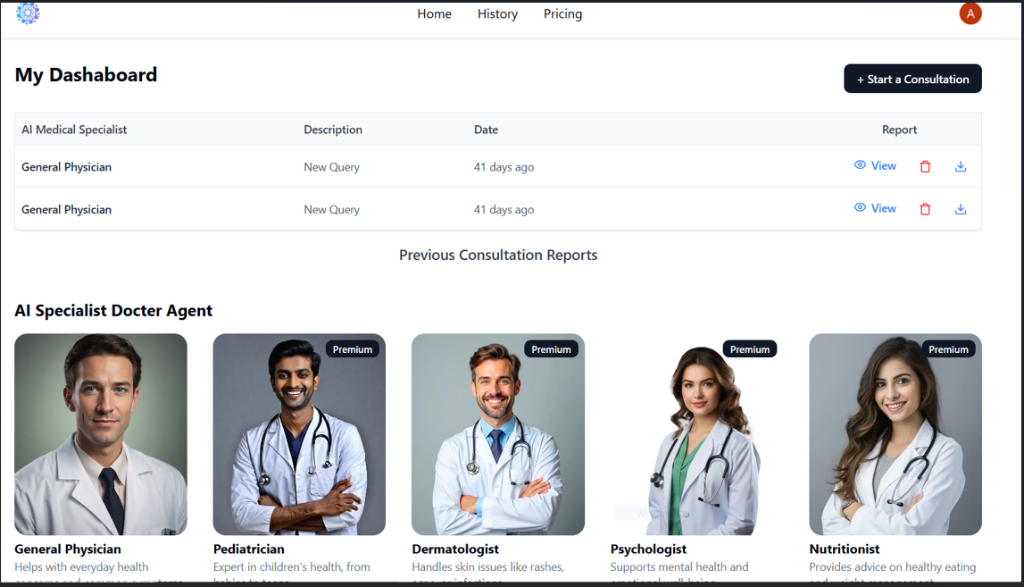Go to the Home nav item
The image size is (1024, 587).
[x=434, y=14]
